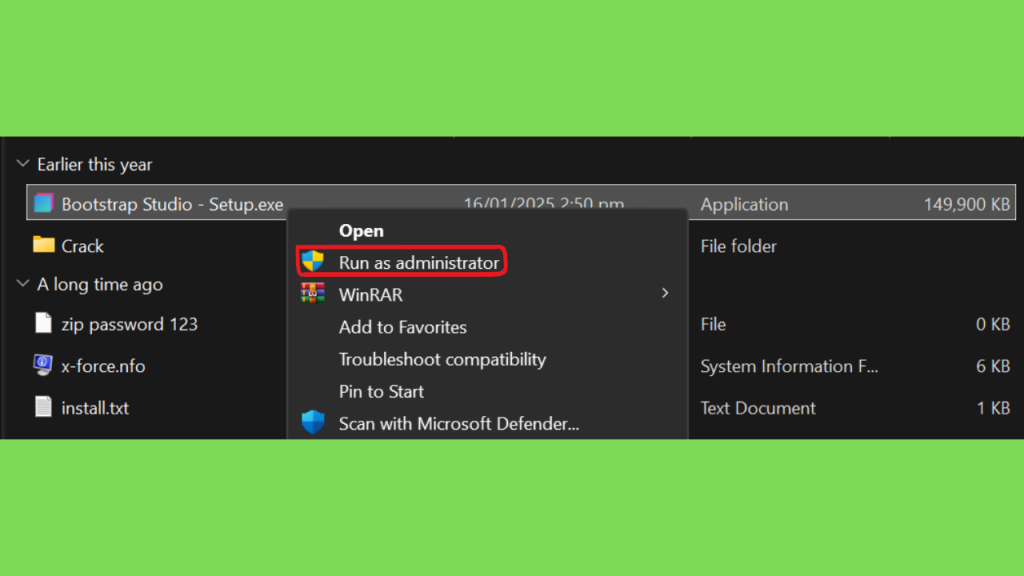This screenshot has width=1024, height=576.
Task: Collapse the A long time ago group
Action: [x=24, y=283]
